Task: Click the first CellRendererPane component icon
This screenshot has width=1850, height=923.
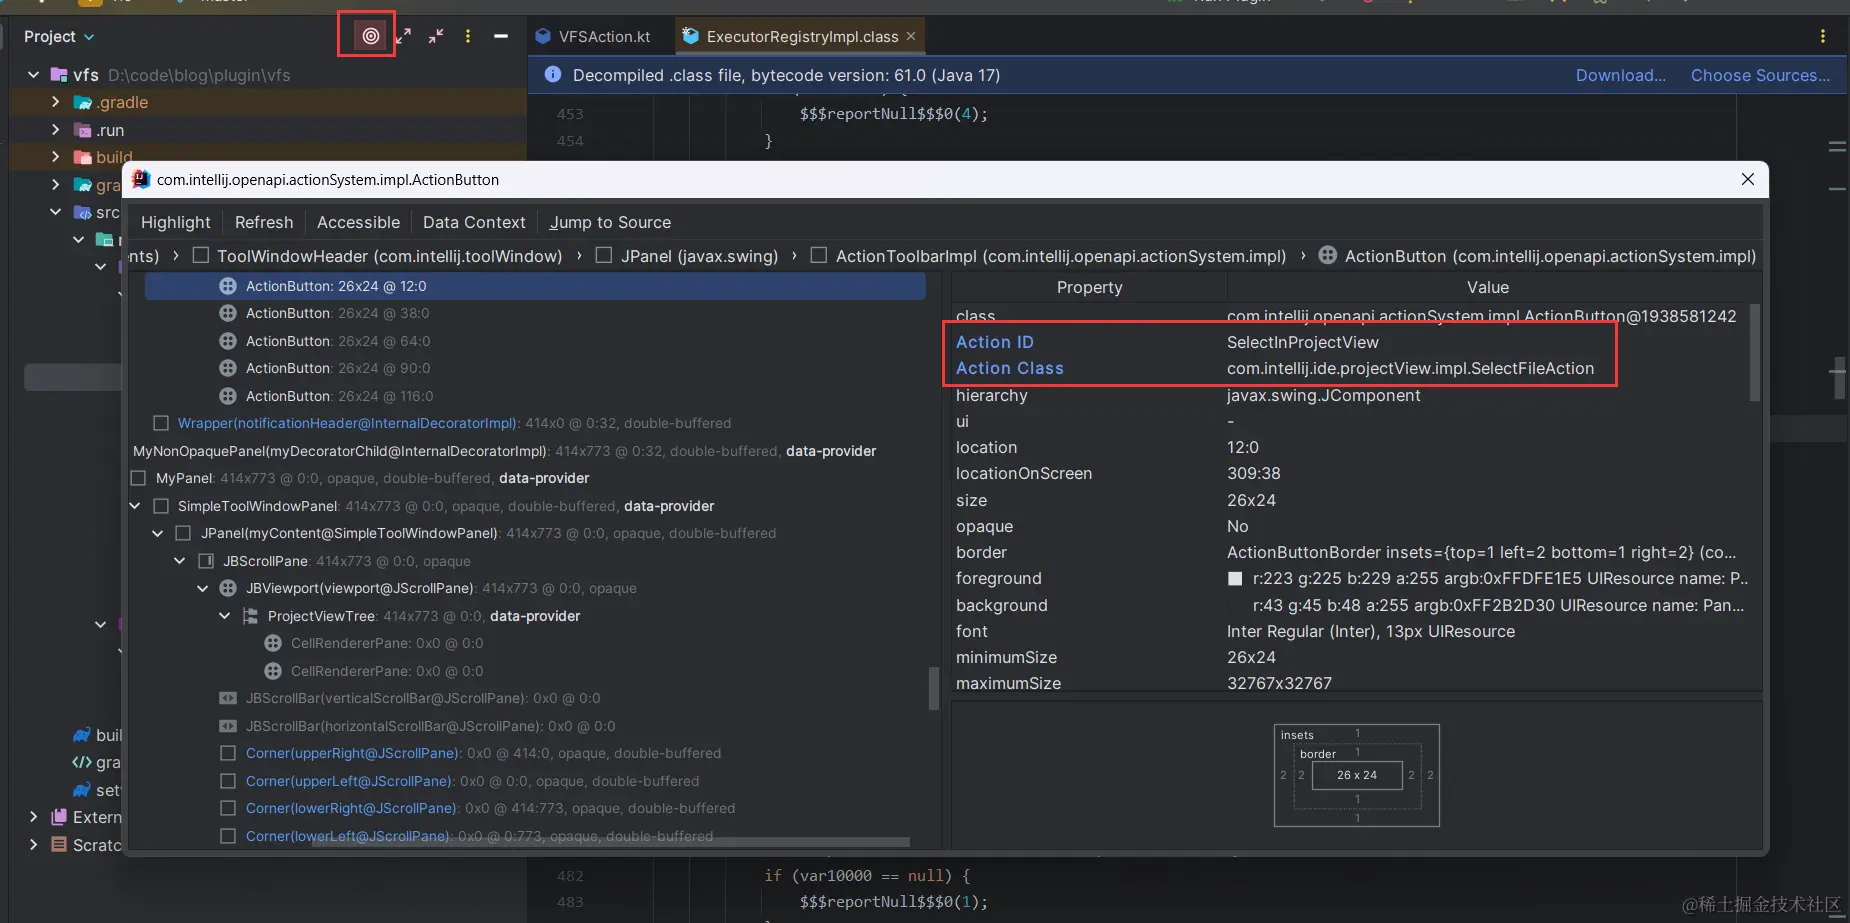Action: 273,643
